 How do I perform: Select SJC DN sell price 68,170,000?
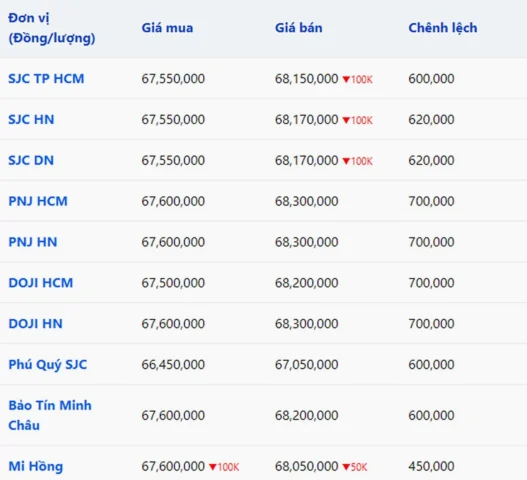point(307,161)
